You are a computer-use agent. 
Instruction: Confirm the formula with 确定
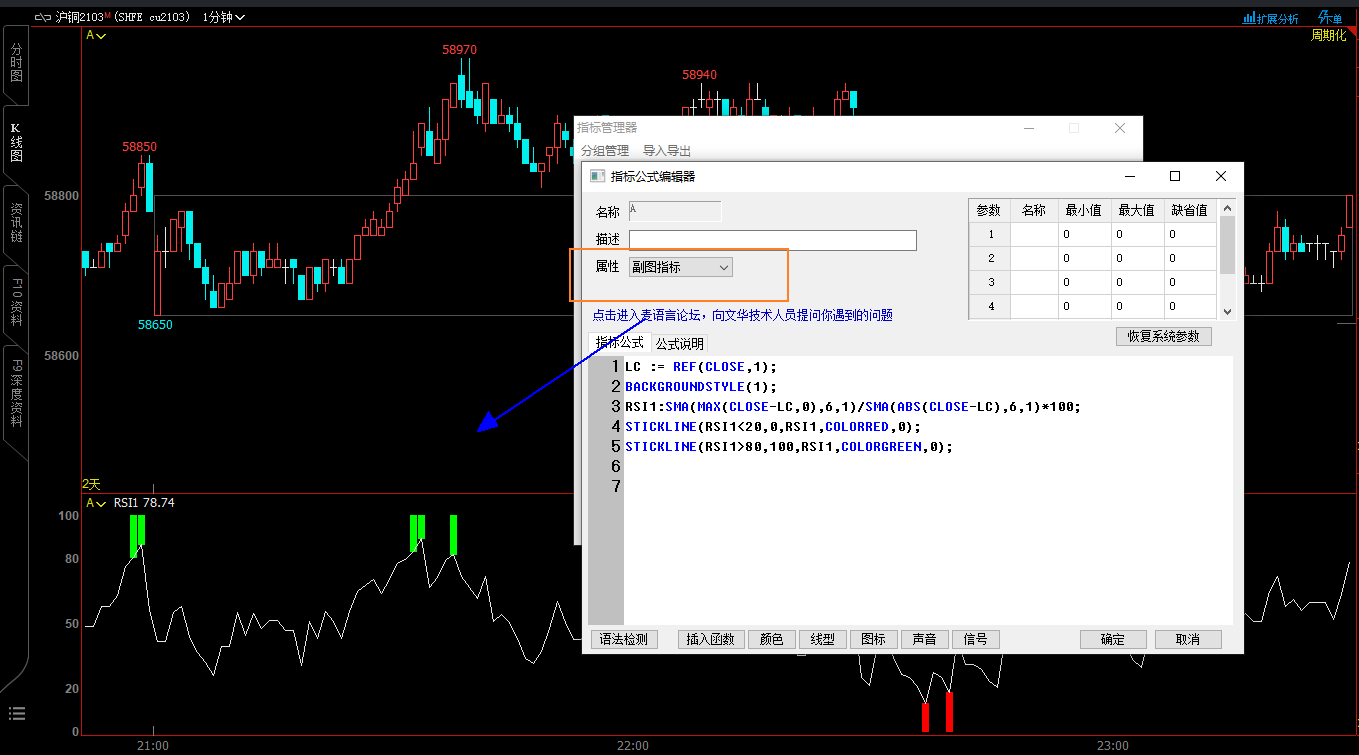point(1113,639)
